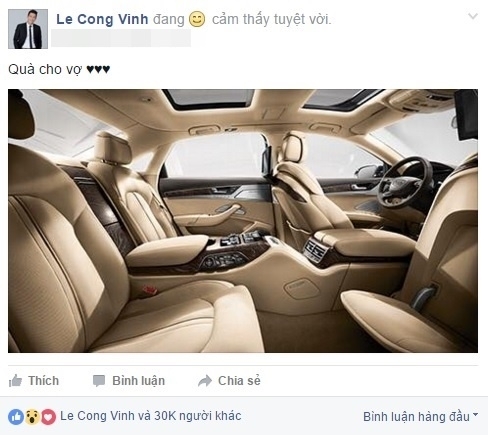488x435 pixels.
Task: Click the Bình luận speech bubble icon
Action: coord(99,381)
